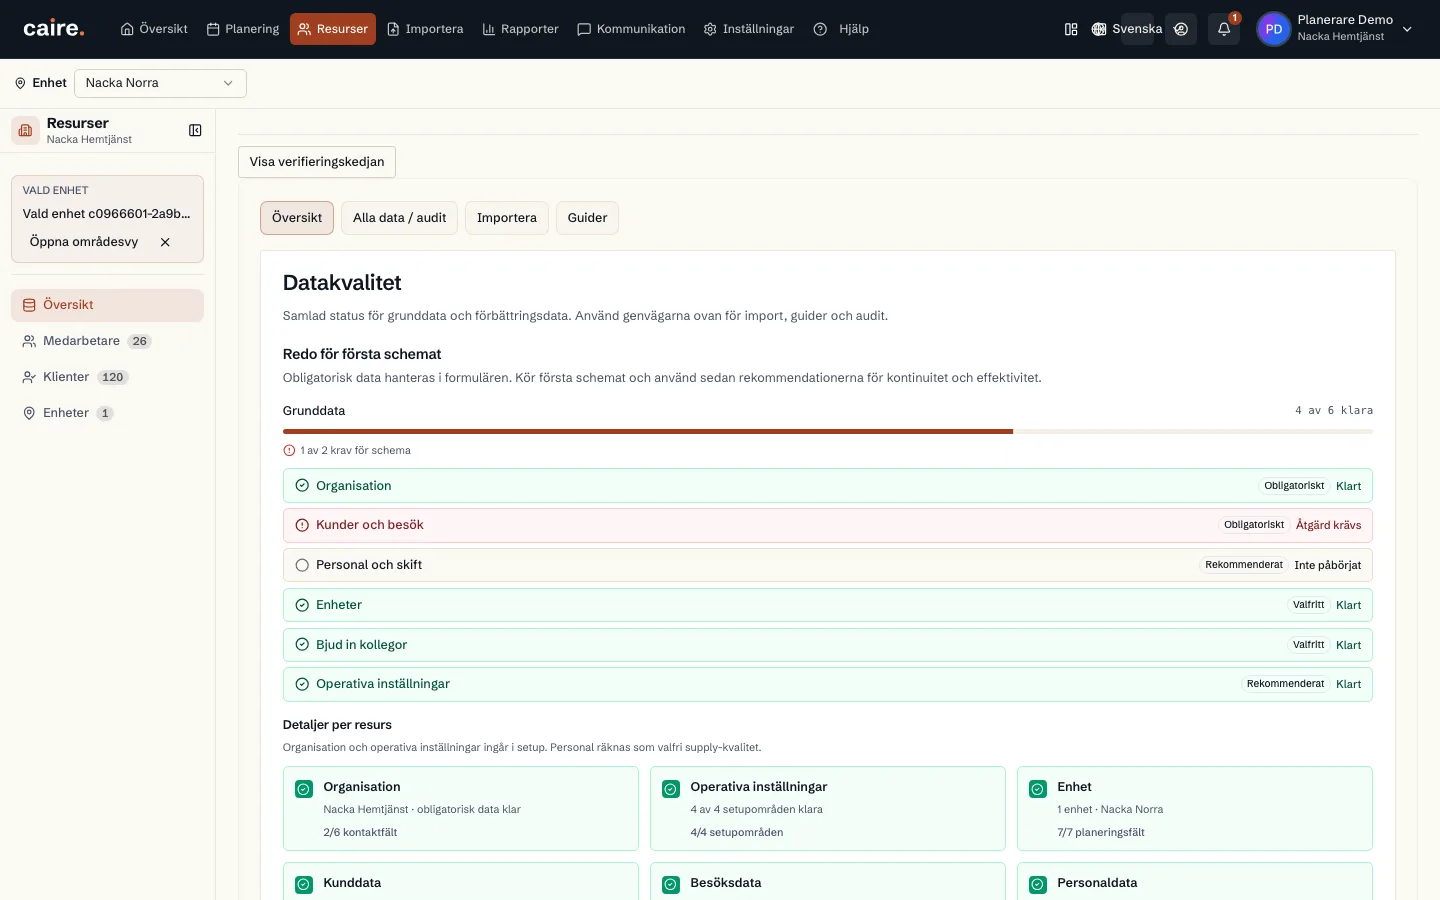
Task: Open the Personal och skift row
Action: click(828, 565)
